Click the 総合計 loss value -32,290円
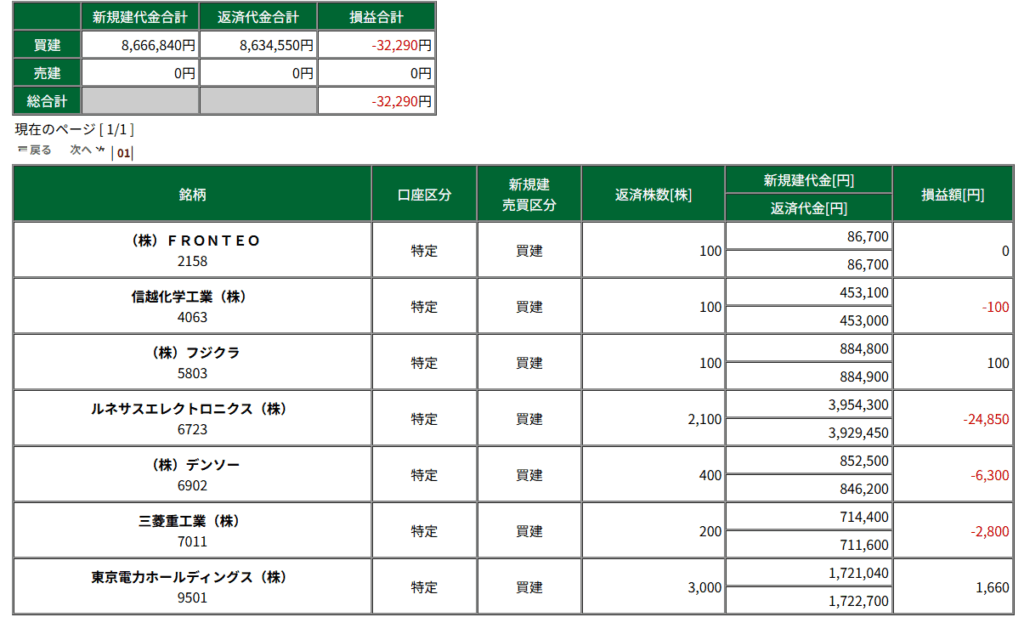 [x=401, y=102]
